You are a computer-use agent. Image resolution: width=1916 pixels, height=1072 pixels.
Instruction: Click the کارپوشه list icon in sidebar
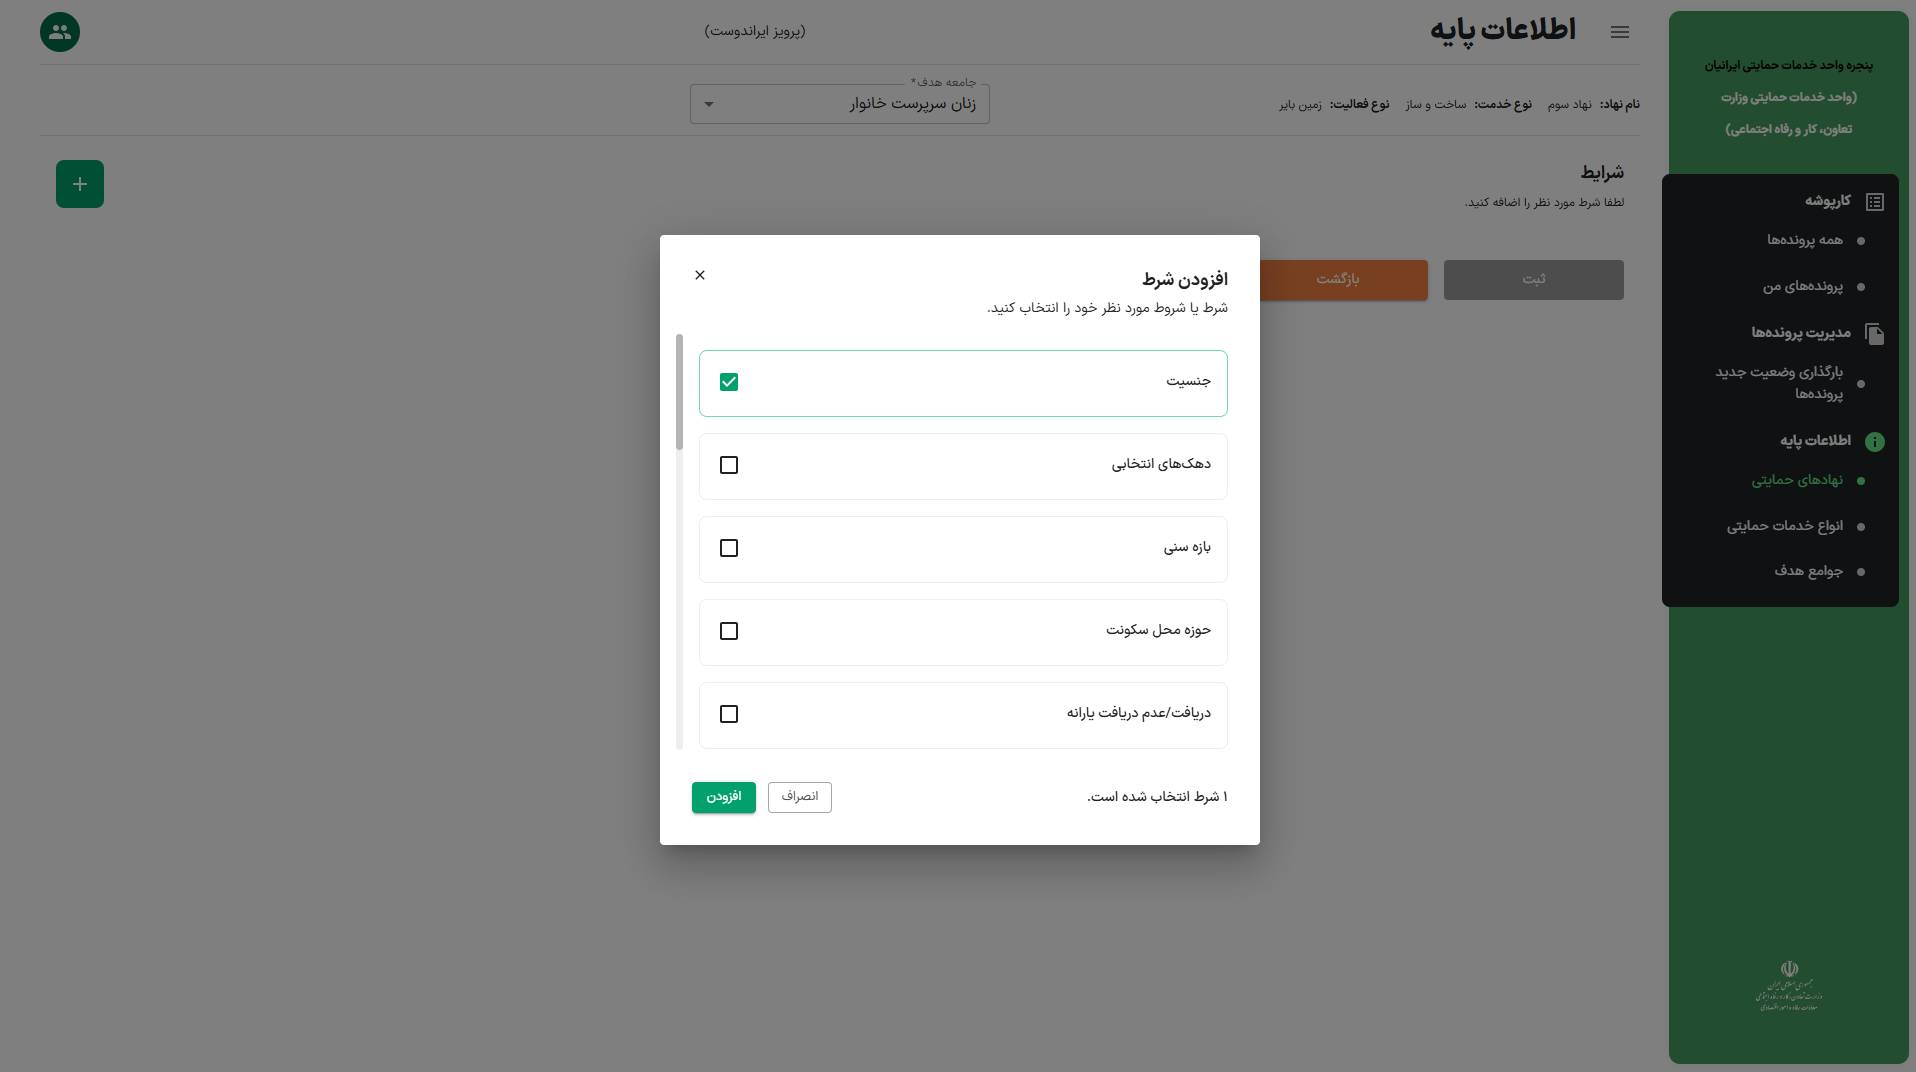tap(1875, 202)
